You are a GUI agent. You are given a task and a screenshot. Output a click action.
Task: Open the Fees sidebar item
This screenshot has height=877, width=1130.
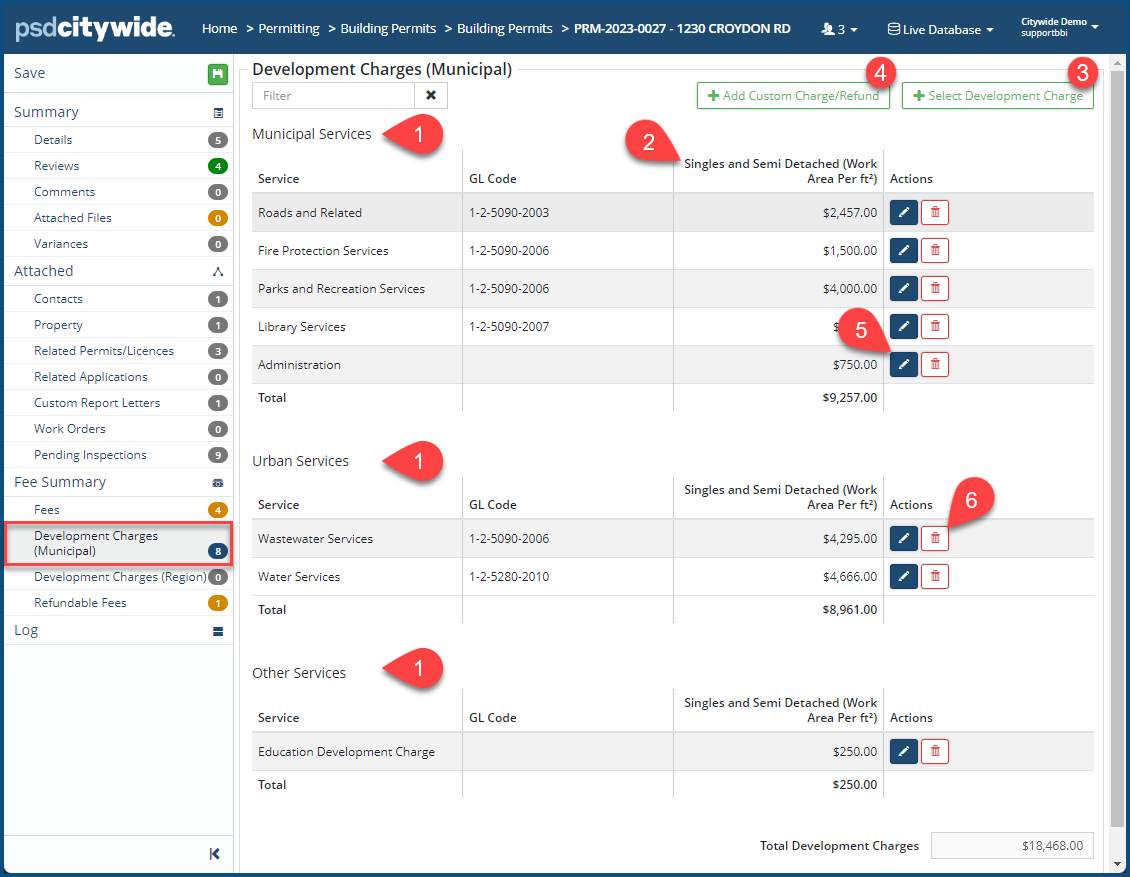(x=47, y=510)
